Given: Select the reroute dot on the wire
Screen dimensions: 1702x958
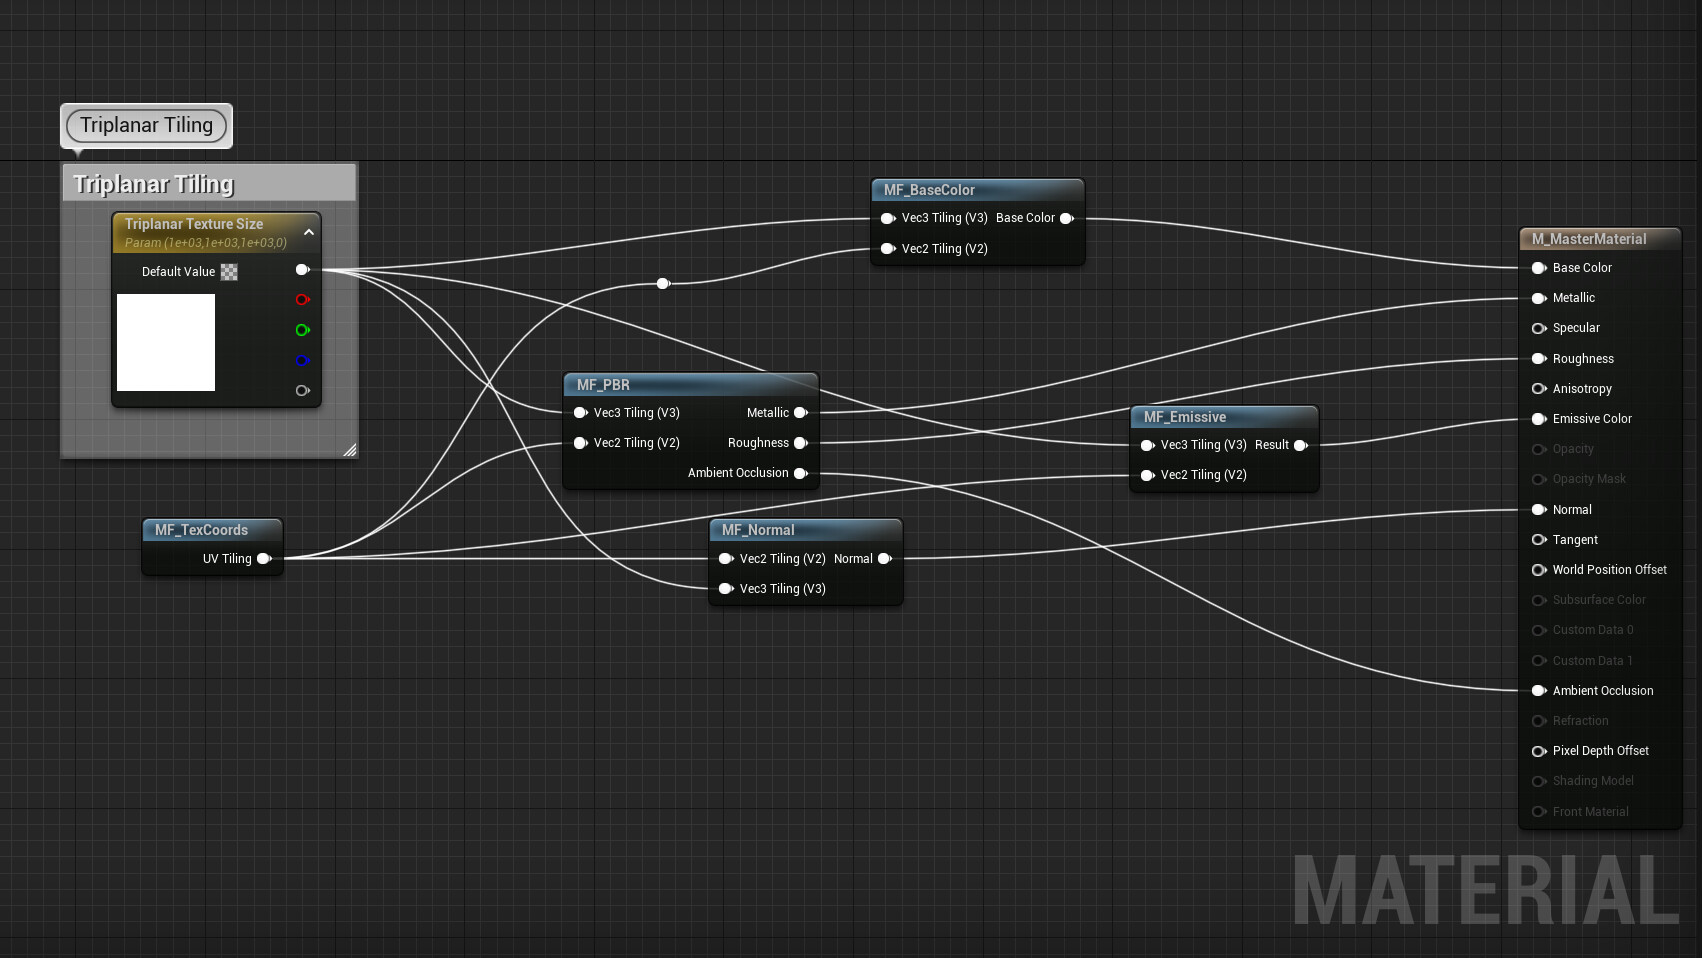Looking at the screenshot, I should pyautogui.click(x=662, y=283).
